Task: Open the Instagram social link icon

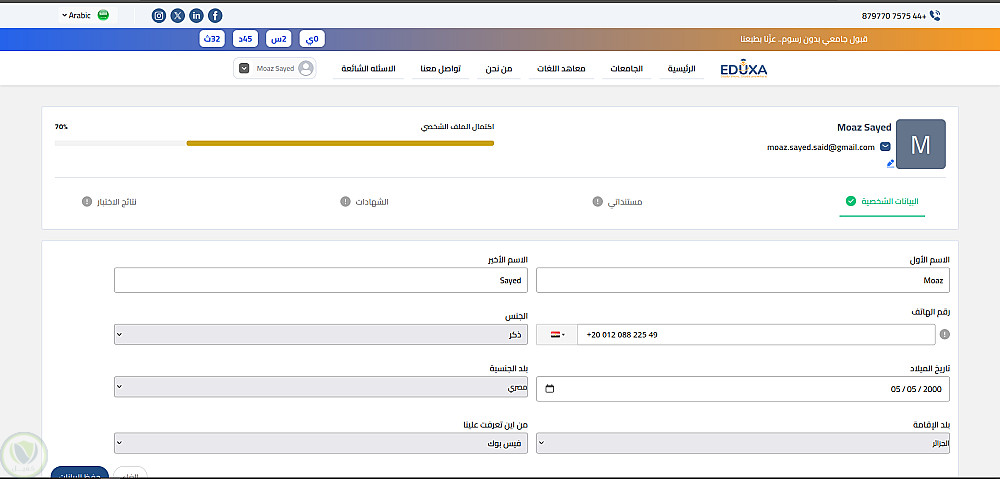Action: click(159, 16)
